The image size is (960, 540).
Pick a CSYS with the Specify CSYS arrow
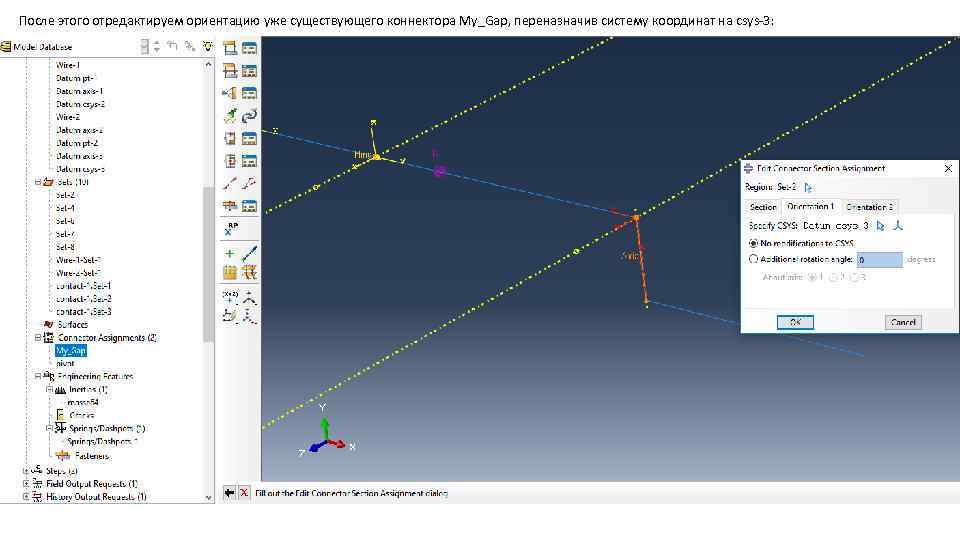coord(880,226)
